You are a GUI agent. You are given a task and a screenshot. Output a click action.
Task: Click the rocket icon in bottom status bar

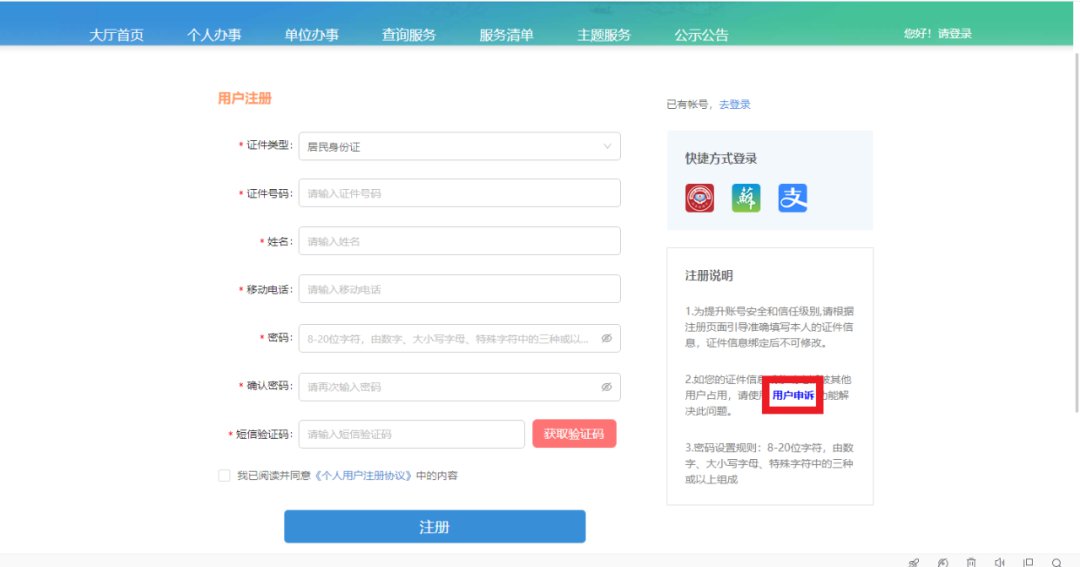[x=913, y=562]
